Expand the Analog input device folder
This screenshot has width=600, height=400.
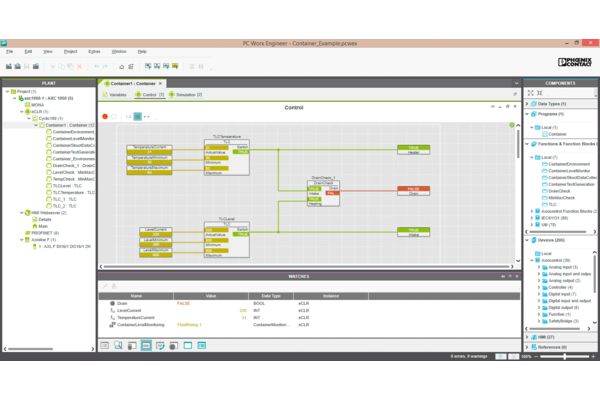[x=539, y=267]
